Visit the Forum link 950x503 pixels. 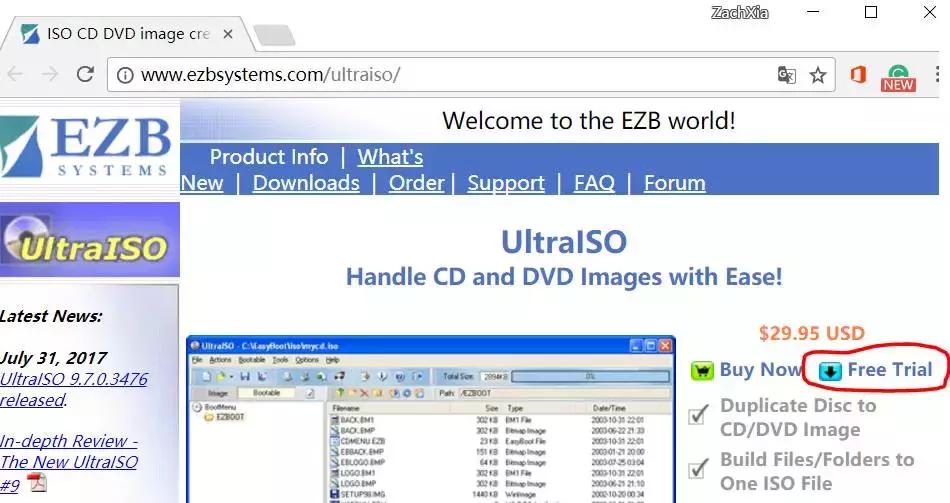[674, 183]
